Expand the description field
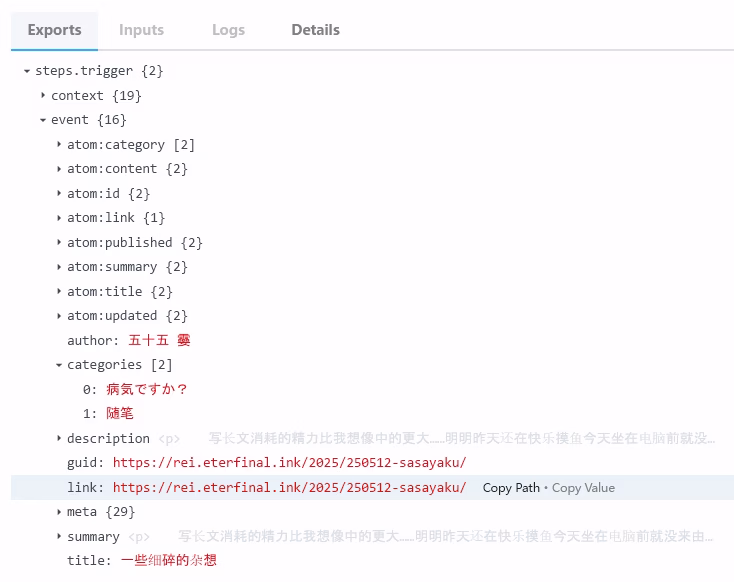The height and width of the screenshot is (582, 734). (59, 438)
